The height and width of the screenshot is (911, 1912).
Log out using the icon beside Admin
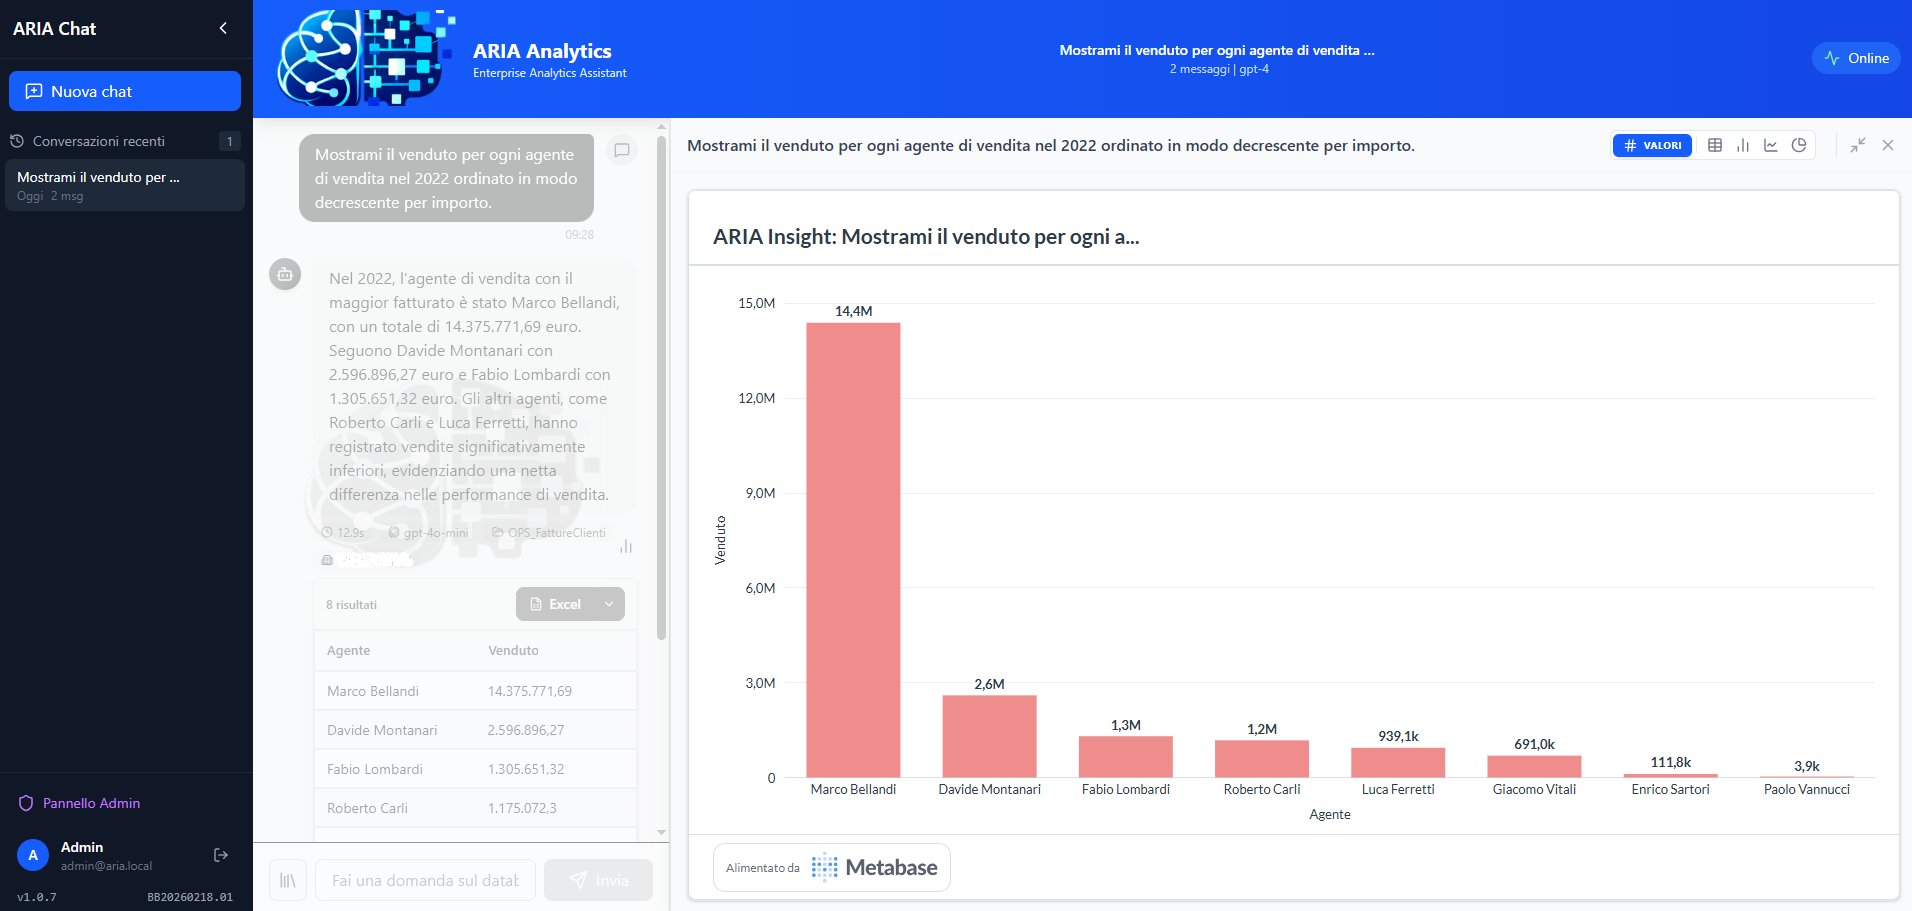click(x=221, y=855)
